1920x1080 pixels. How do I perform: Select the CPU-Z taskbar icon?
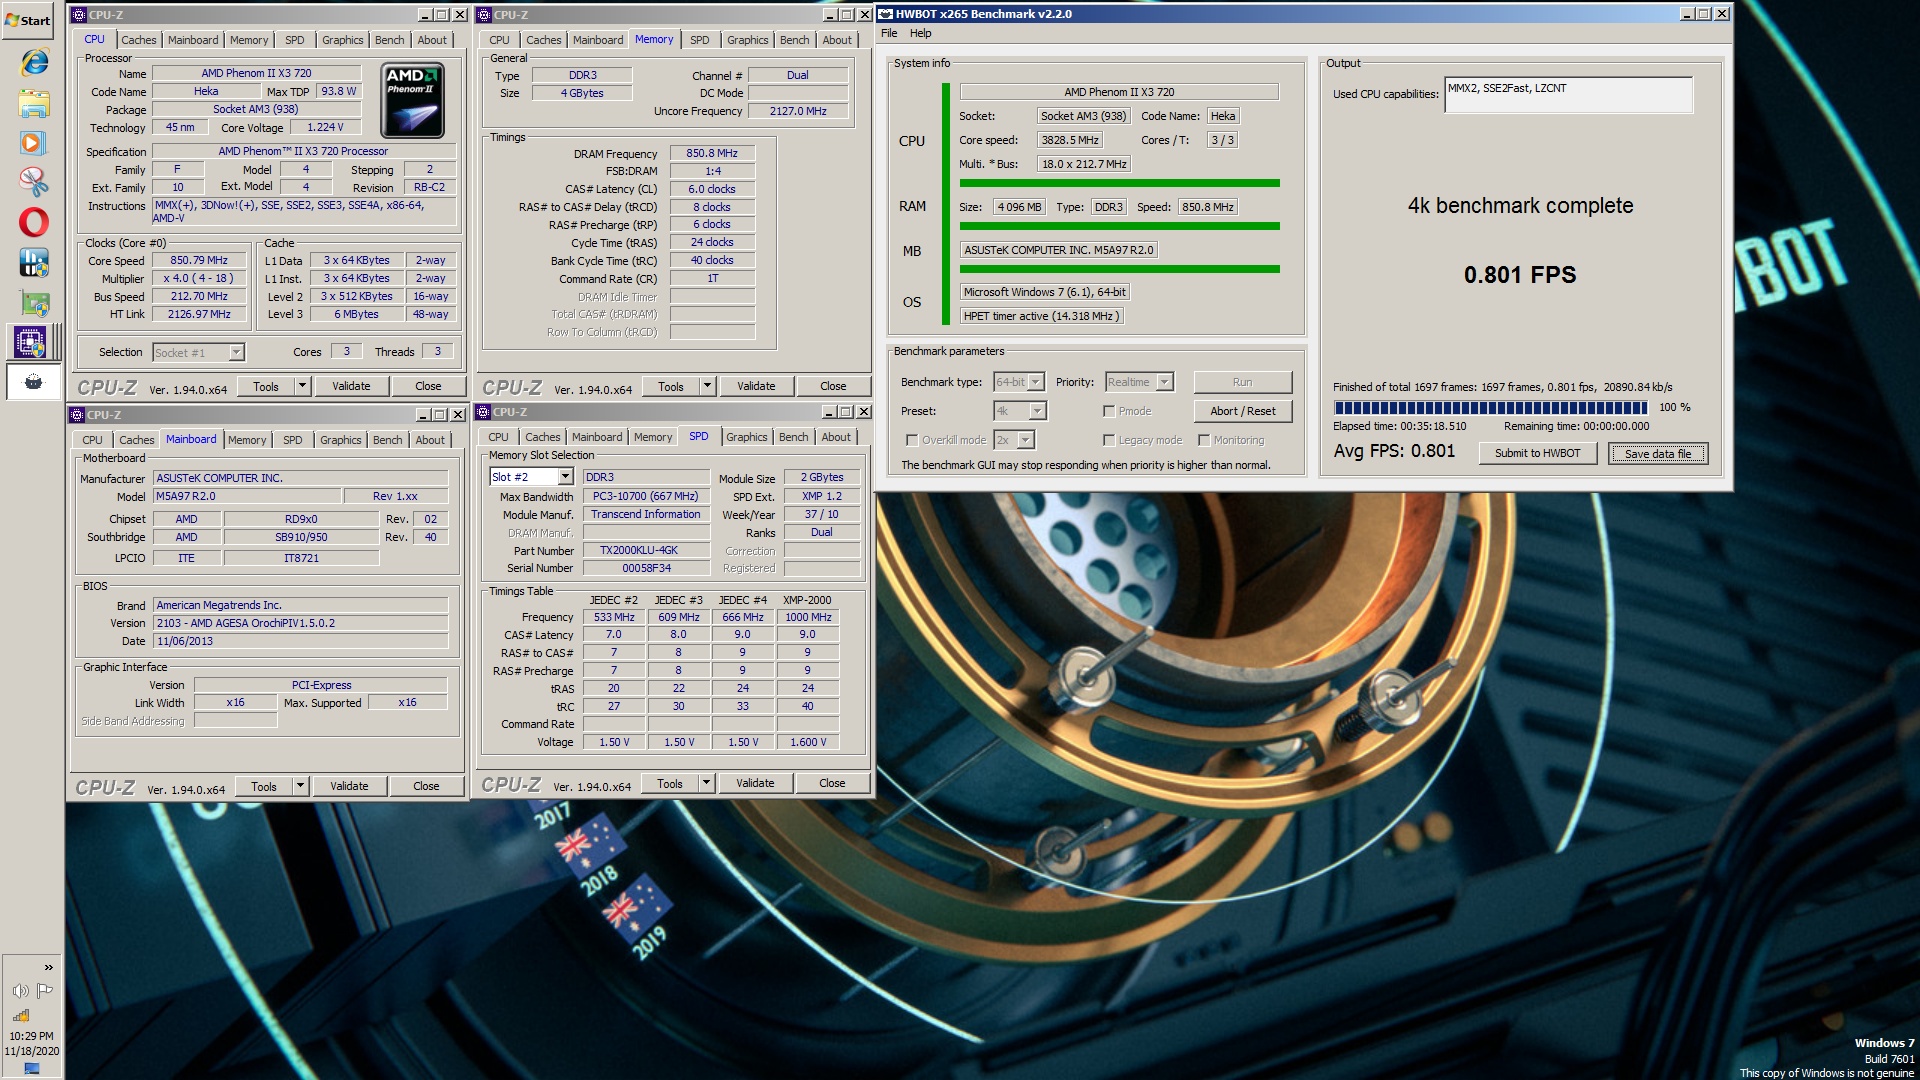pyautogui.click(x=32, y=343)
